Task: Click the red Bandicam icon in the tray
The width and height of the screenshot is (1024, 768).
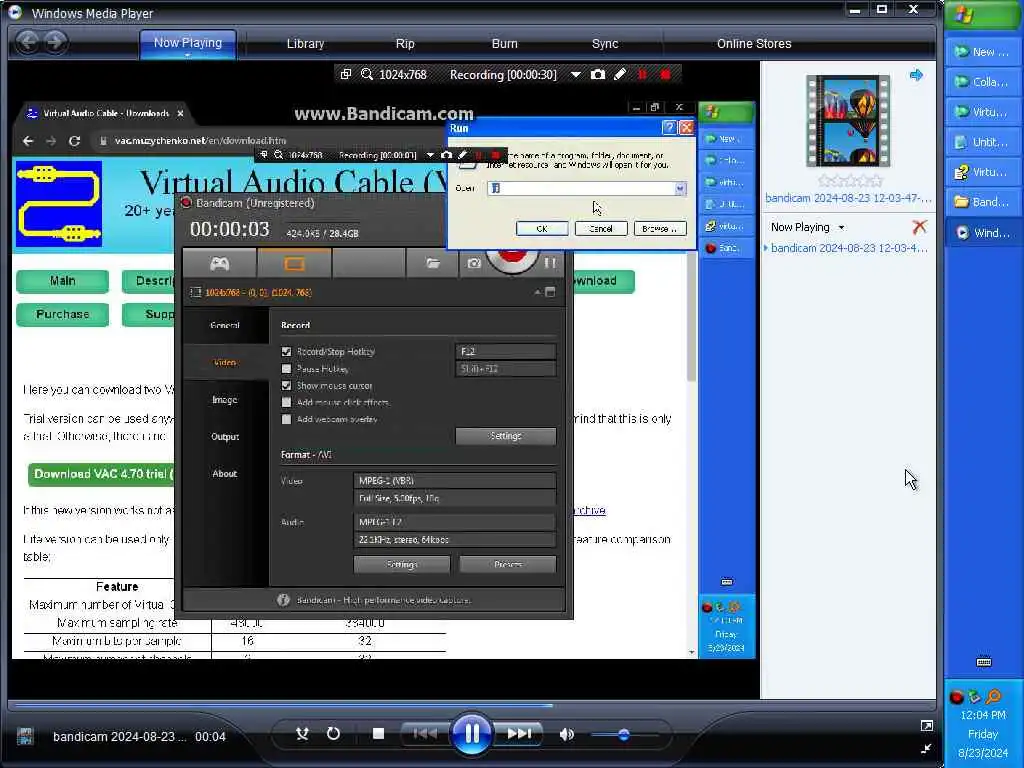Action: click(x=957, y=697)
